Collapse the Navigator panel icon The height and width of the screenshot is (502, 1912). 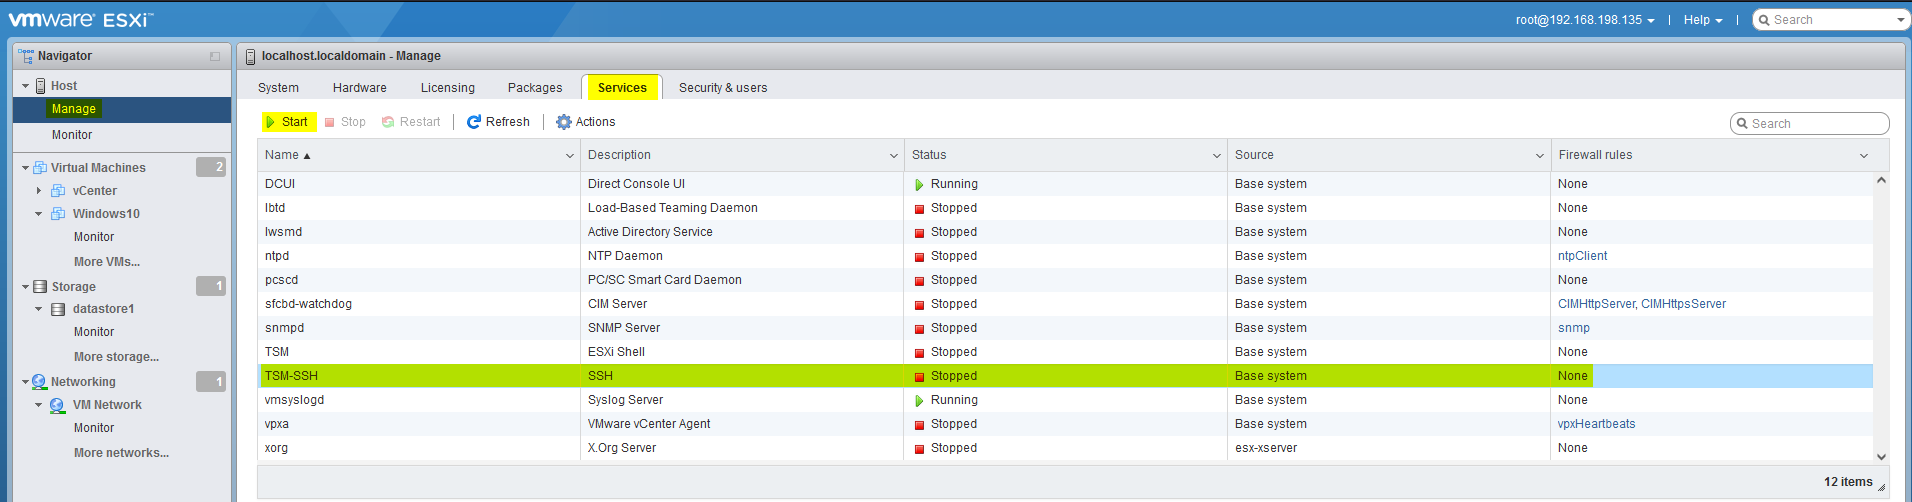point(215,57)
